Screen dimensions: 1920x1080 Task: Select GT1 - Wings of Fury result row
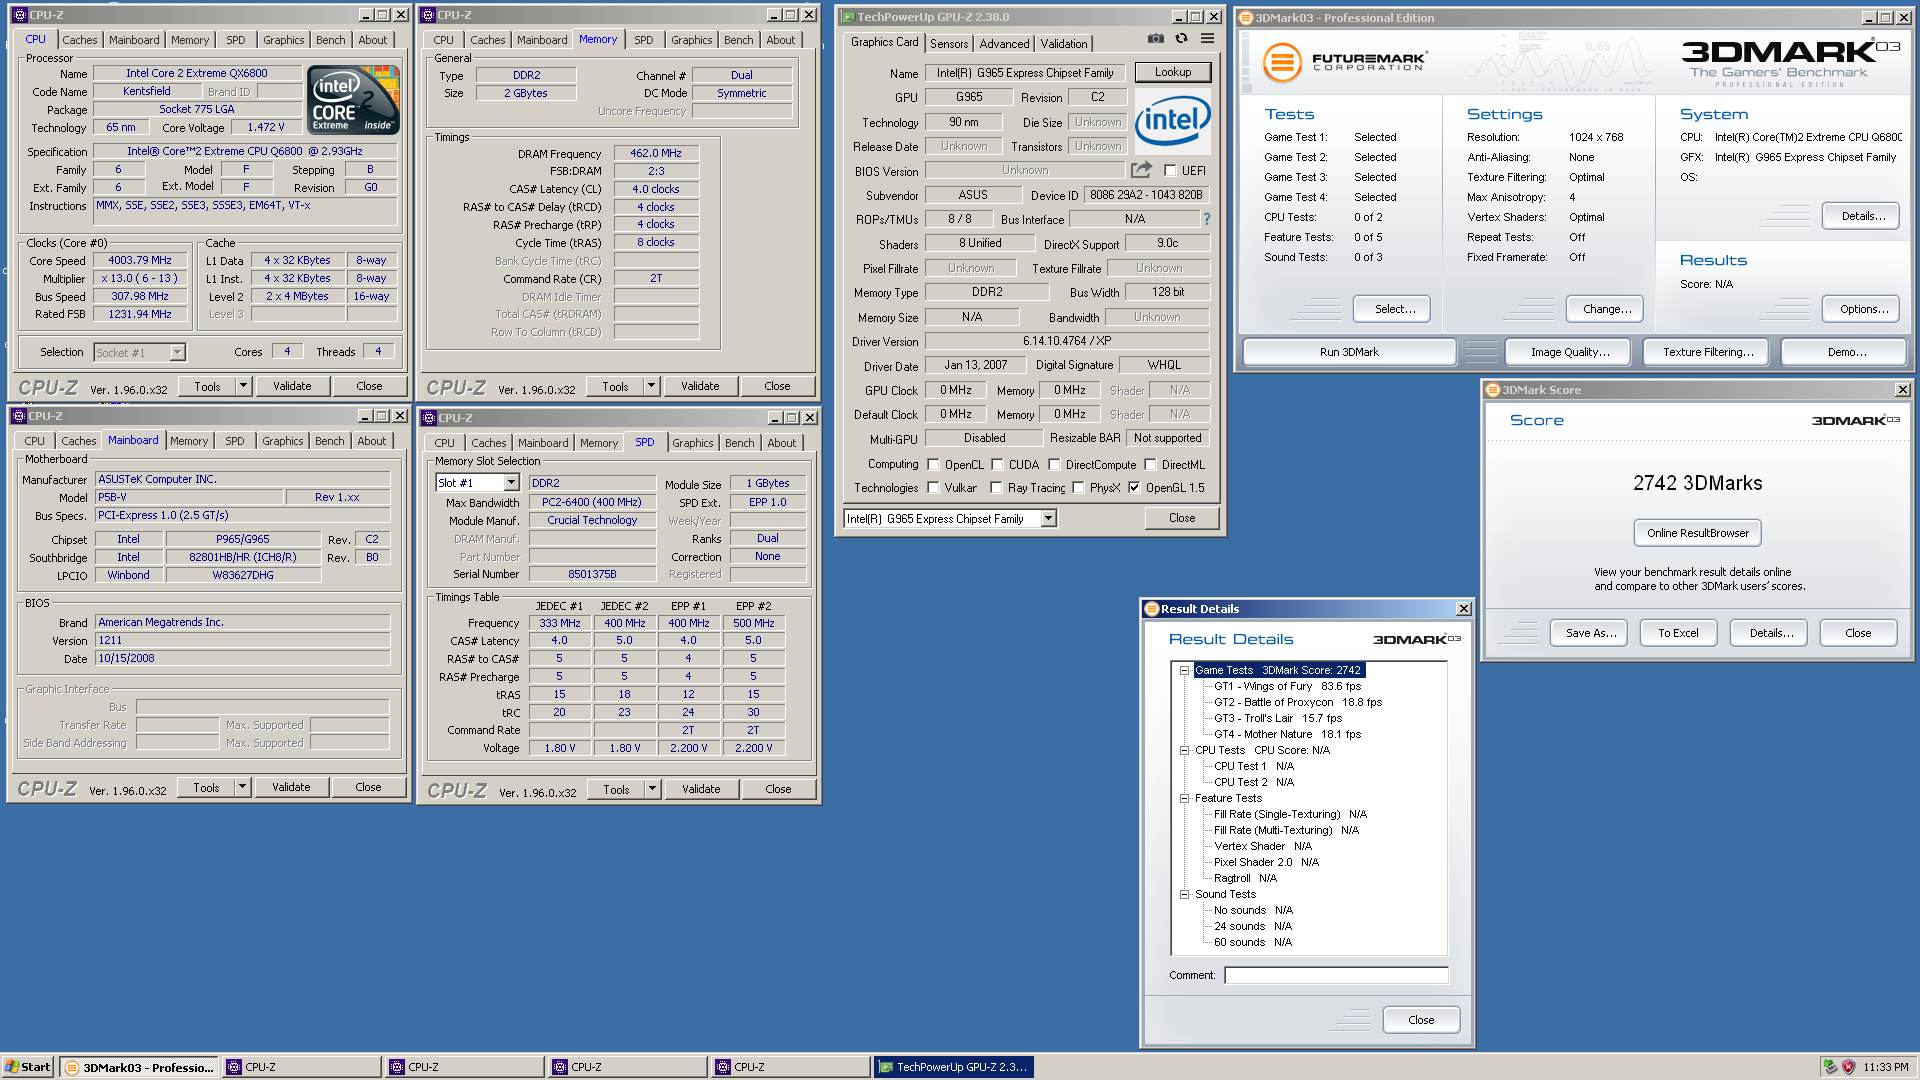tap(1287, 686)
